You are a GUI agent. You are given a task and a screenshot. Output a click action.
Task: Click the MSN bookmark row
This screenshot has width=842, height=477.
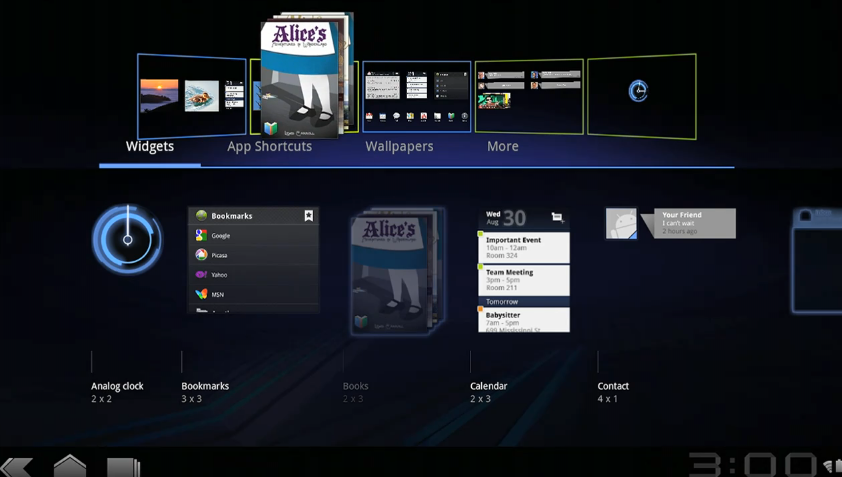[x=253, y=294]
